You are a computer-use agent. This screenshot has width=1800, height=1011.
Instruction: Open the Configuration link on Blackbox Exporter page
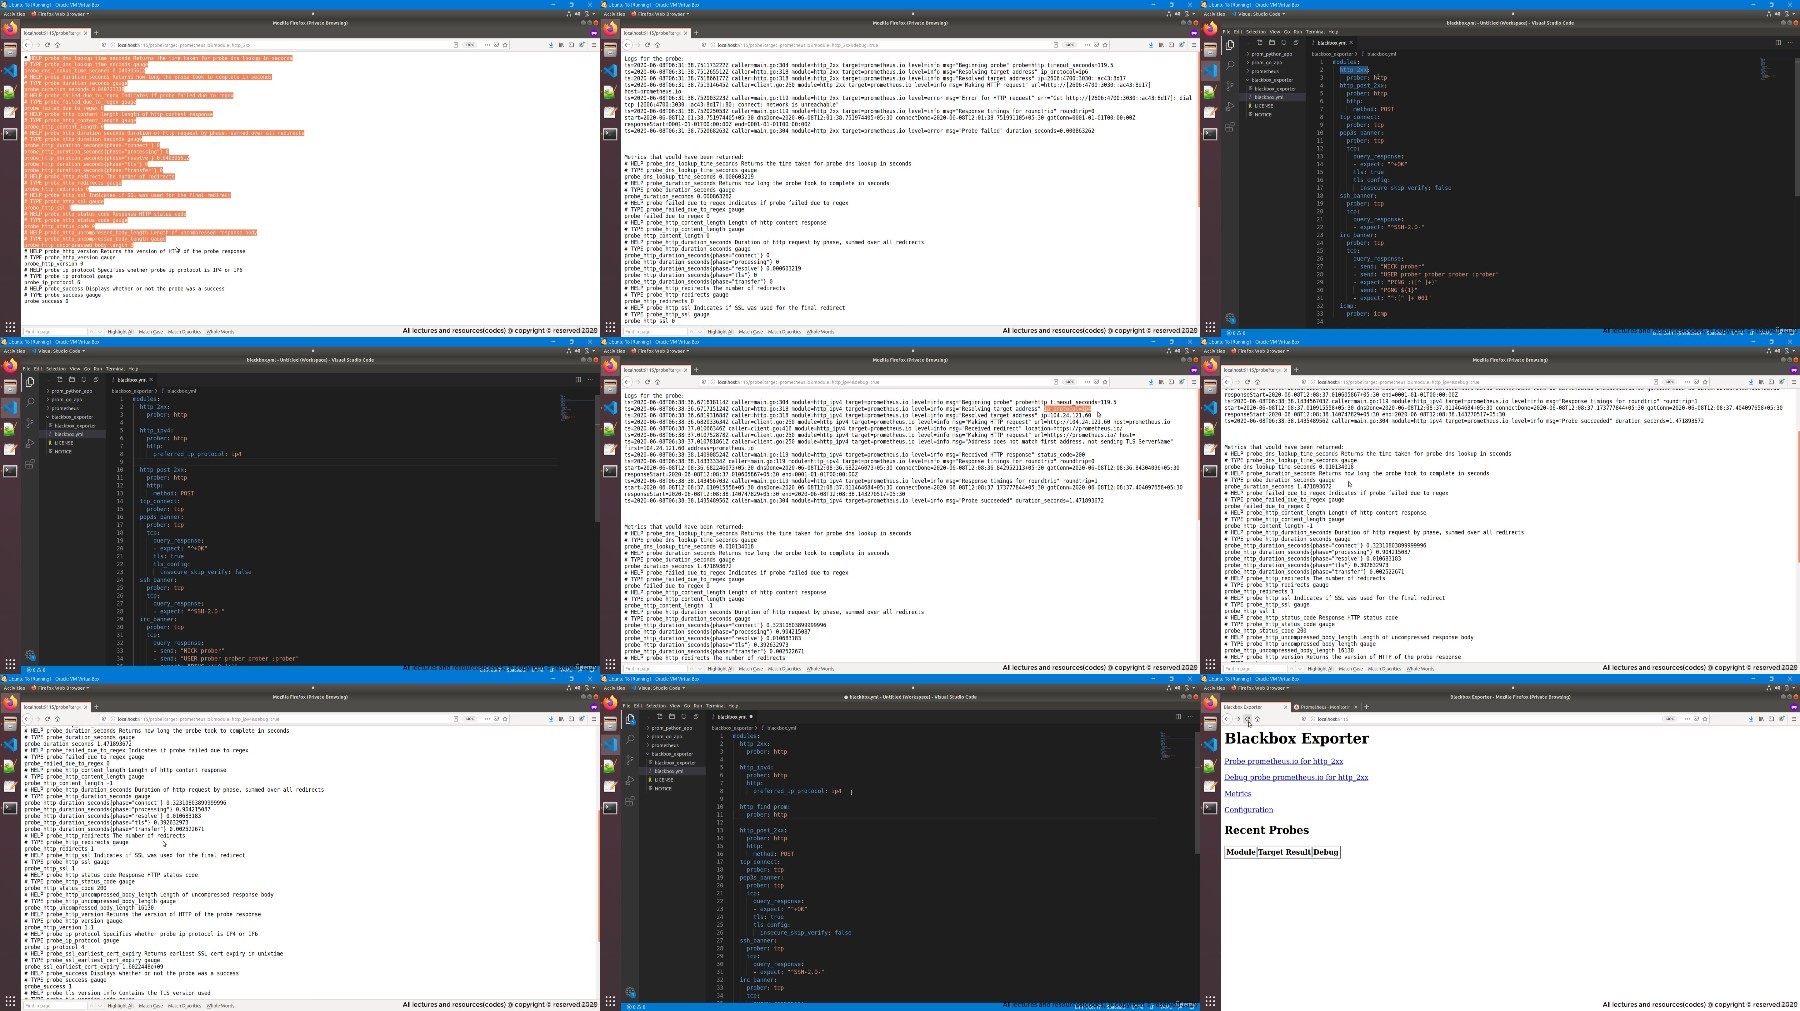1248,810
